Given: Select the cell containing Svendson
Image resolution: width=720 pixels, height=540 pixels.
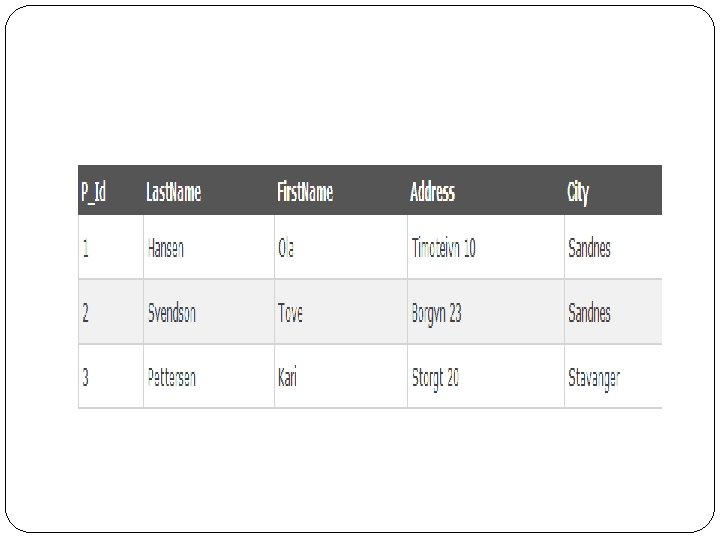Looking at the screenshot, I should [x=171, y=313].
